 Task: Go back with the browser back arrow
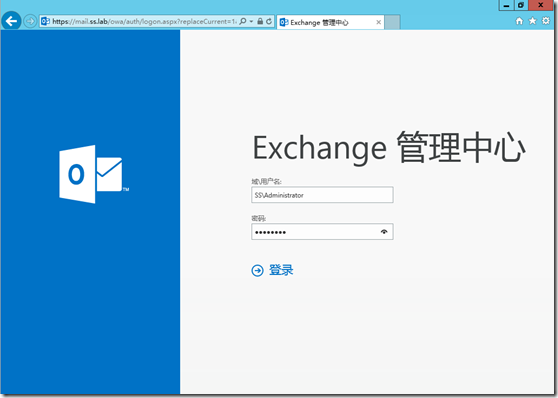pos(11,21)
